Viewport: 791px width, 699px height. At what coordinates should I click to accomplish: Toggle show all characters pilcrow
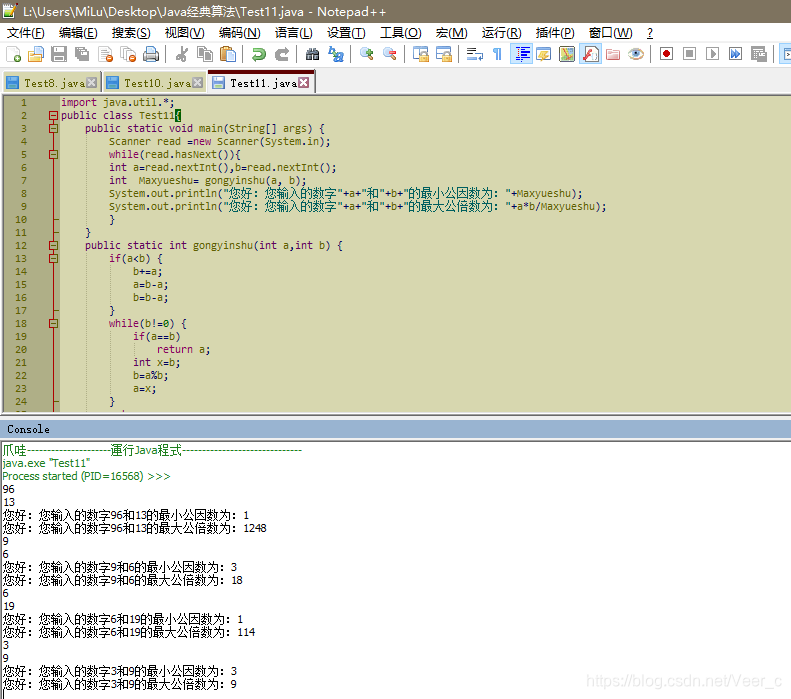[x=497, y=54]
